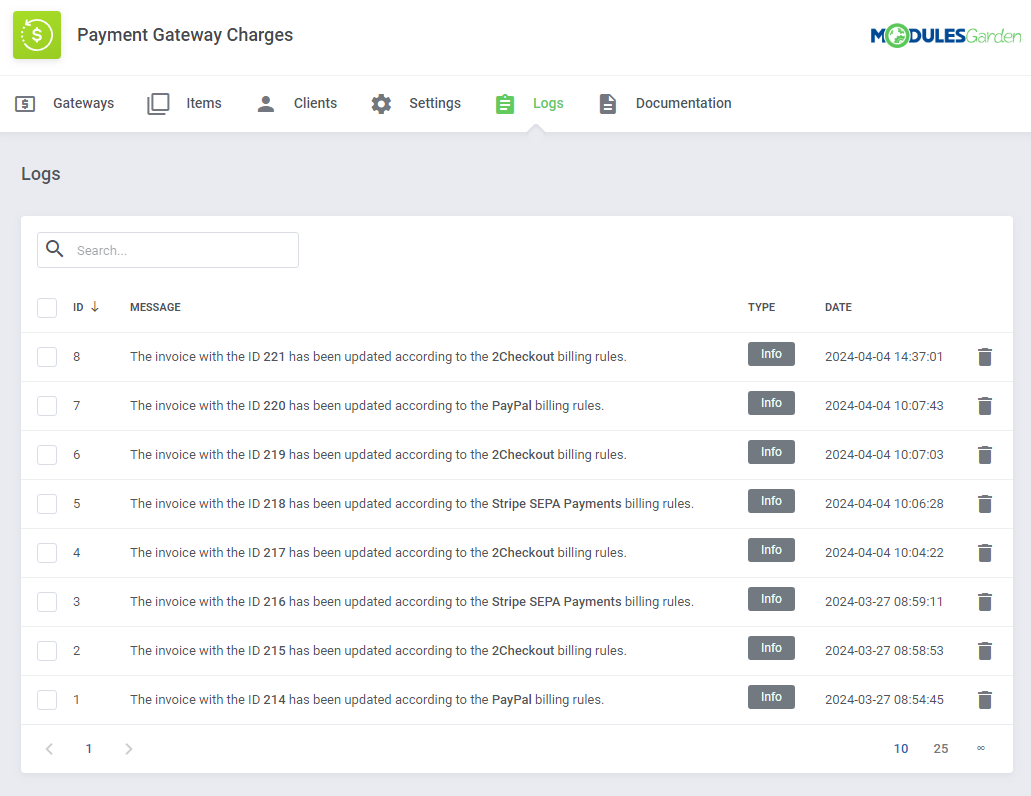Select the checkbox beside log ID 1
Screen dimensions: 1031x796
coord(47,699)
